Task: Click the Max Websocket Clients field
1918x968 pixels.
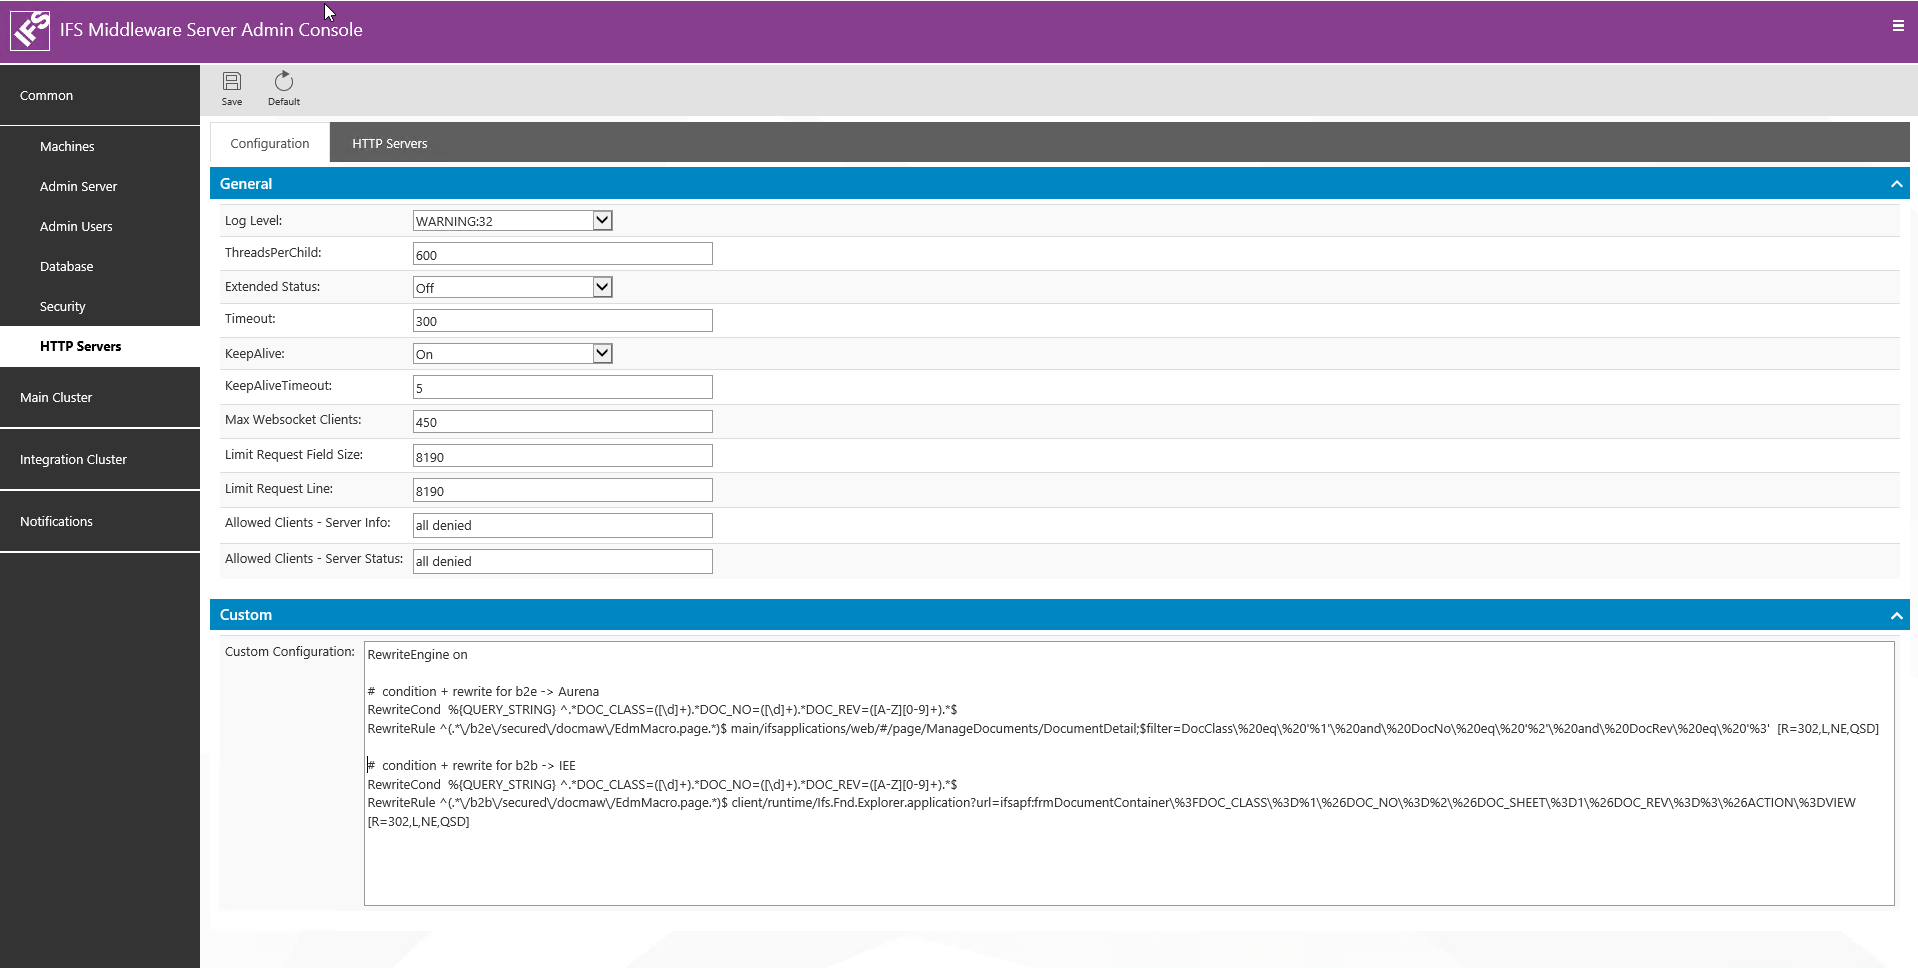Action: click(562, 421)
